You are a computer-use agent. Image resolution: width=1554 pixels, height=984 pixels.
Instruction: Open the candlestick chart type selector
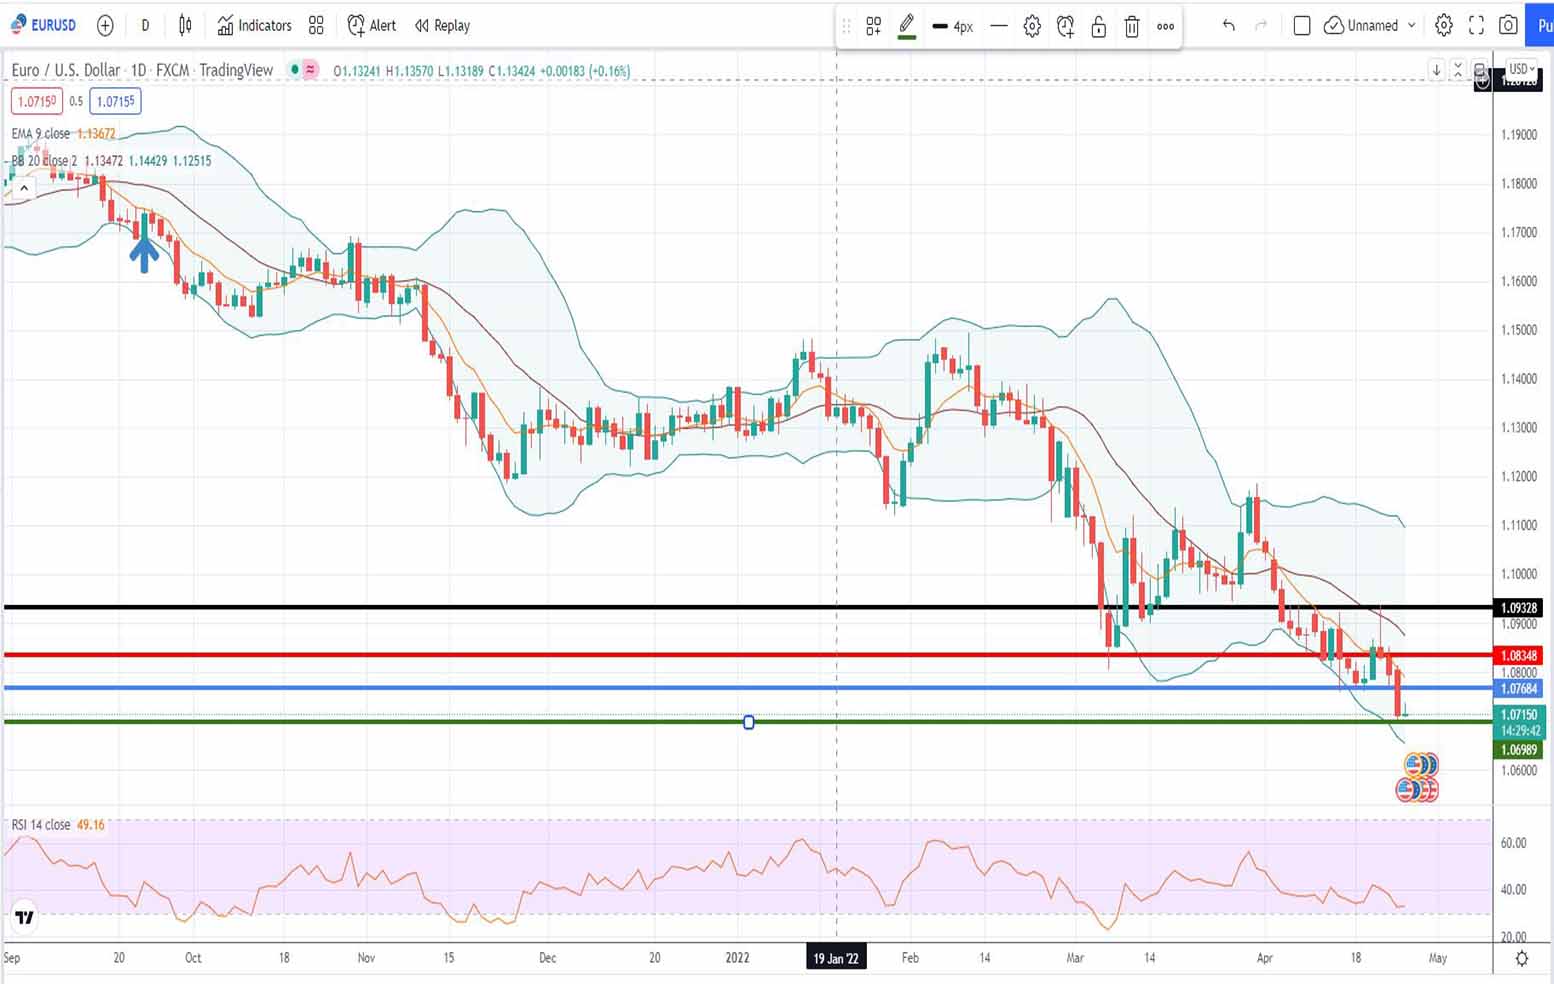click(185, 25)
